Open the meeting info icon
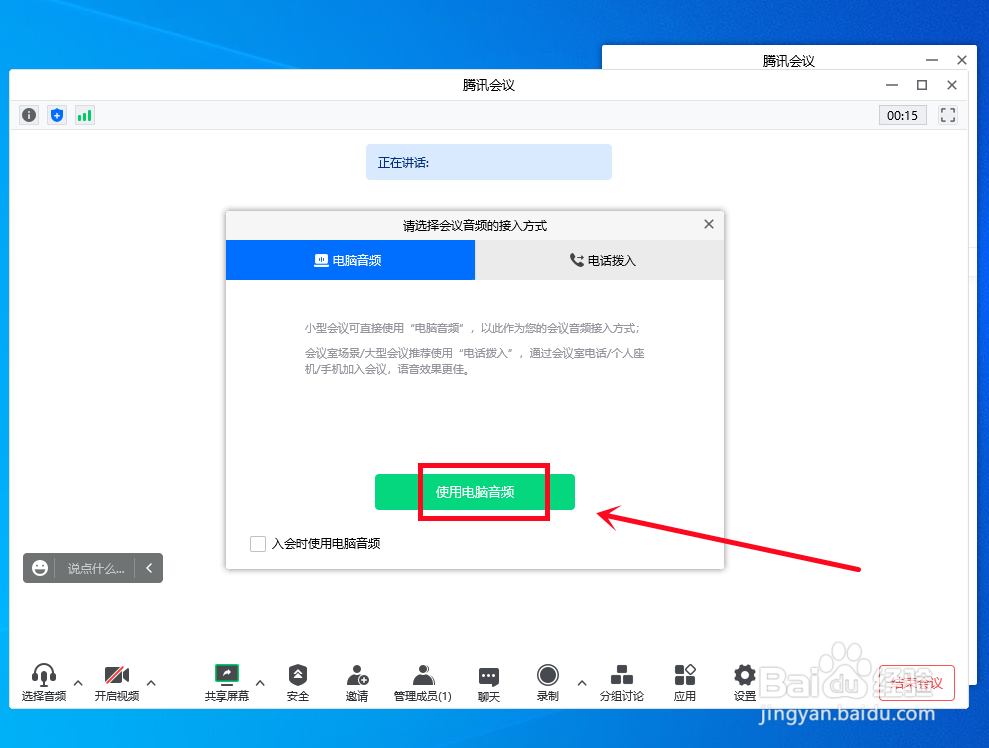 [29, 115]
